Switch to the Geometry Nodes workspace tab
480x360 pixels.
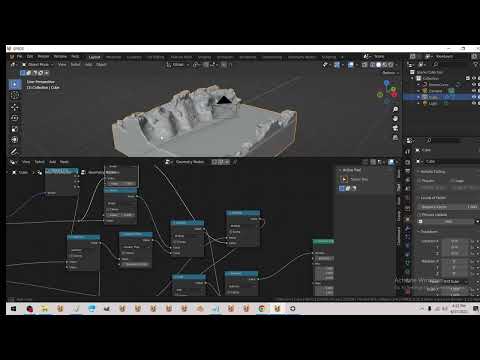(302, 57)
